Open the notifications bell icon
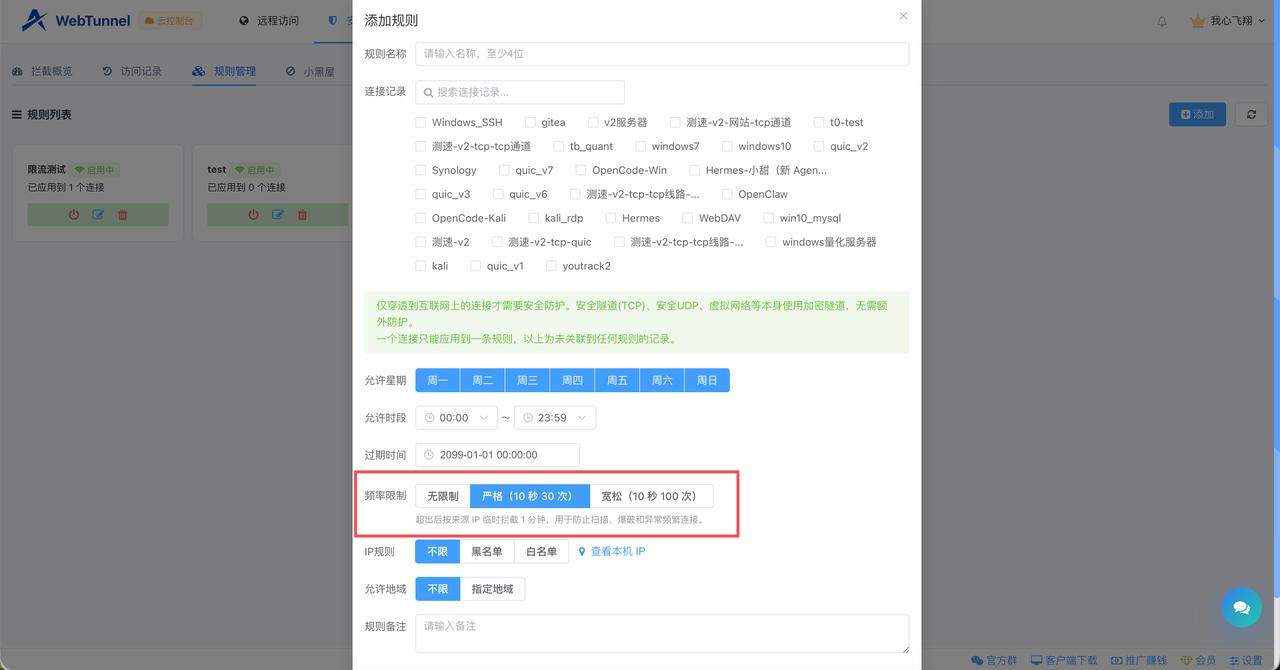 pos(1162,21)
